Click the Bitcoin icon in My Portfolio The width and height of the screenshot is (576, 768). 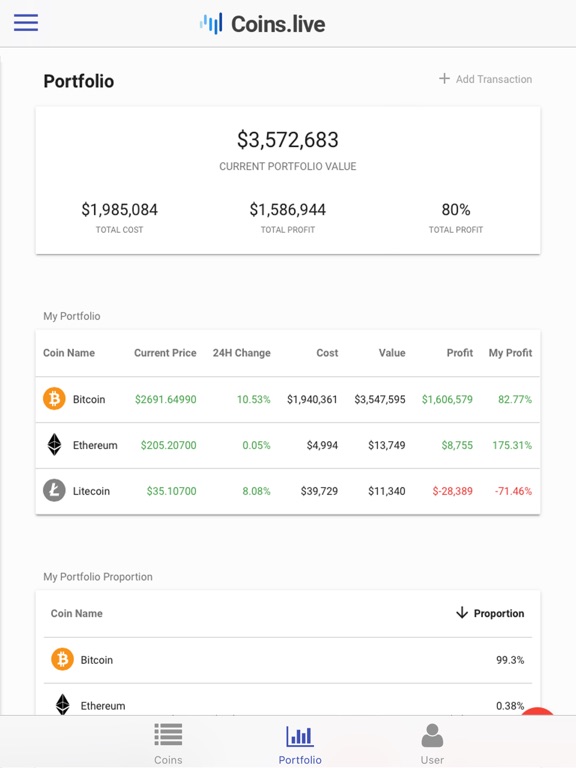point(54,399)
